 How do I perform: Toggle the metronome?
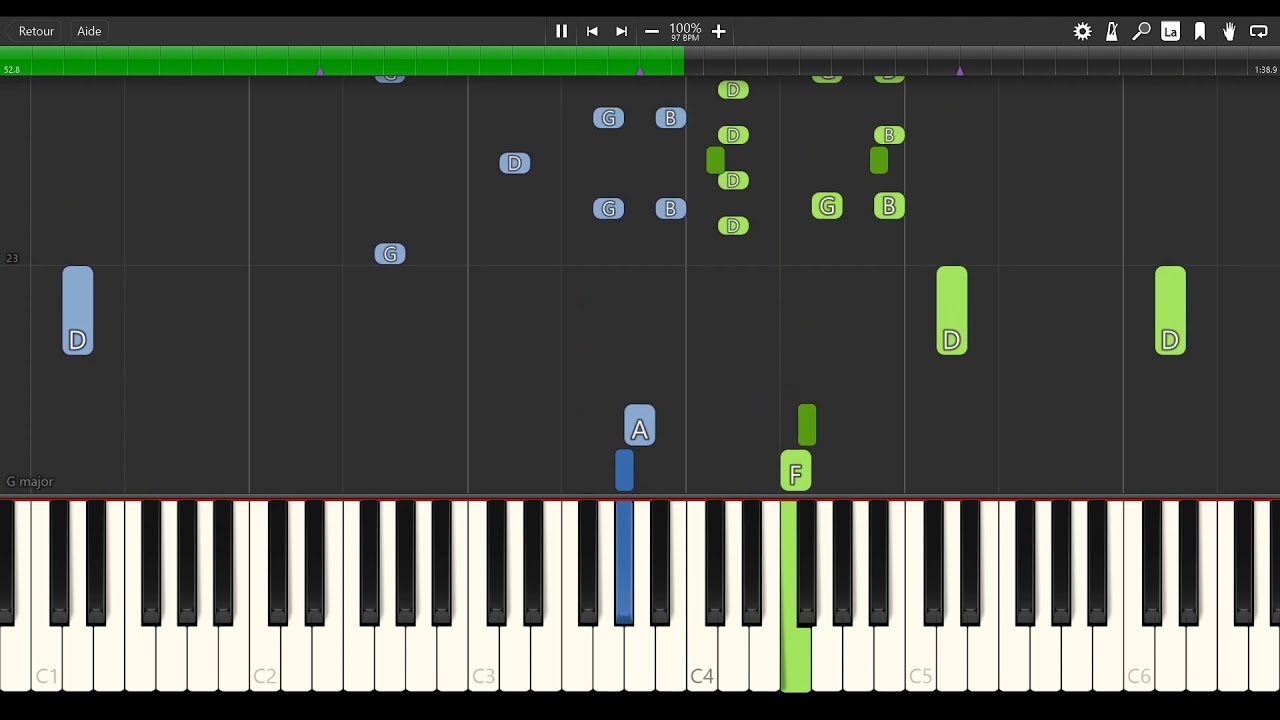1111,31
